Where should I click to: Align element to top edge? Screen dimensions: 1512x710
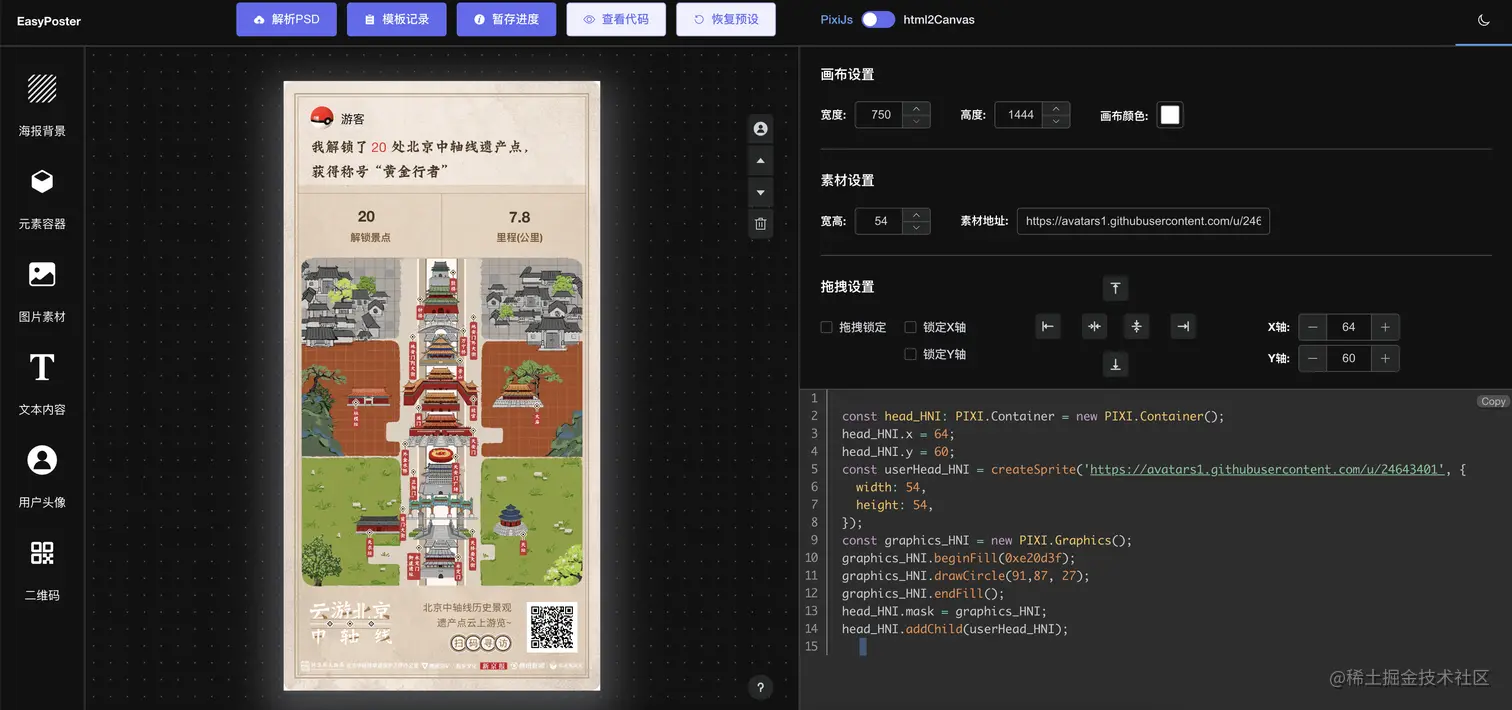pos(1115,288)
